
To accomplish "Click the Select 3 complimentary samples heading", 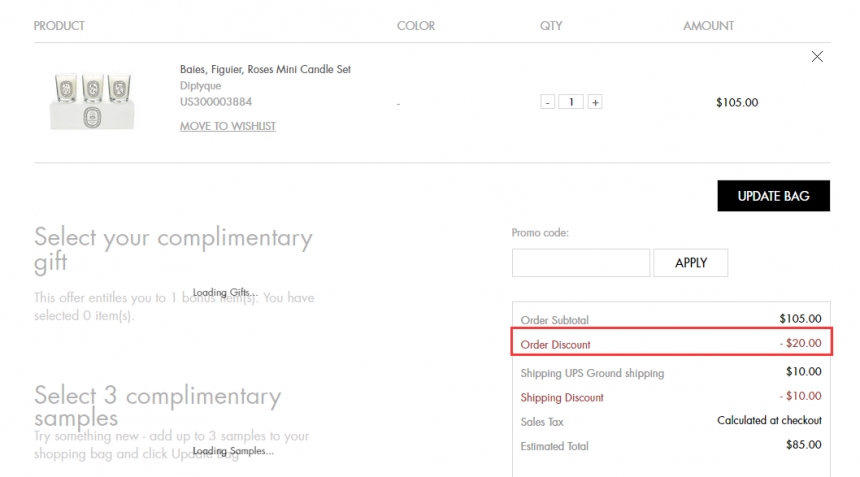I will [157, 406].
